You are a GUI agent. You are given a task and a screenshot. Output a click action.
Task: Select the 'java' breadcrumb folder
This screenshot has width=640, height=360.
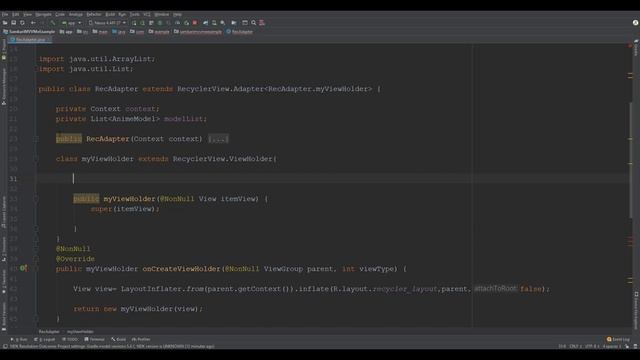(119, 31)
